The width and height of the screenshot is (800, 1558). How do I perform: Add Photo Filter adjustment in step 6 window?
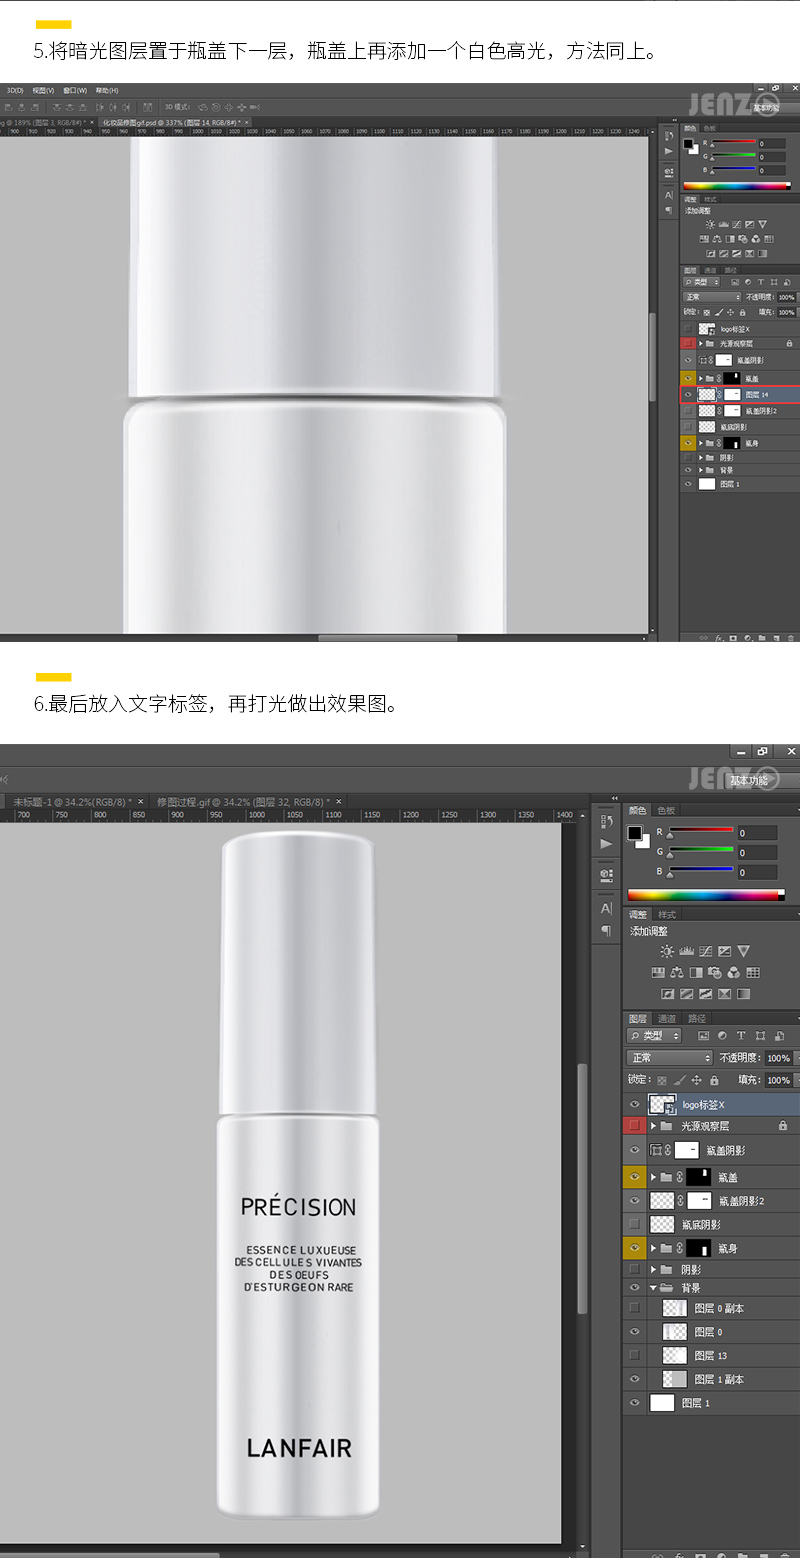click(715, 972)
